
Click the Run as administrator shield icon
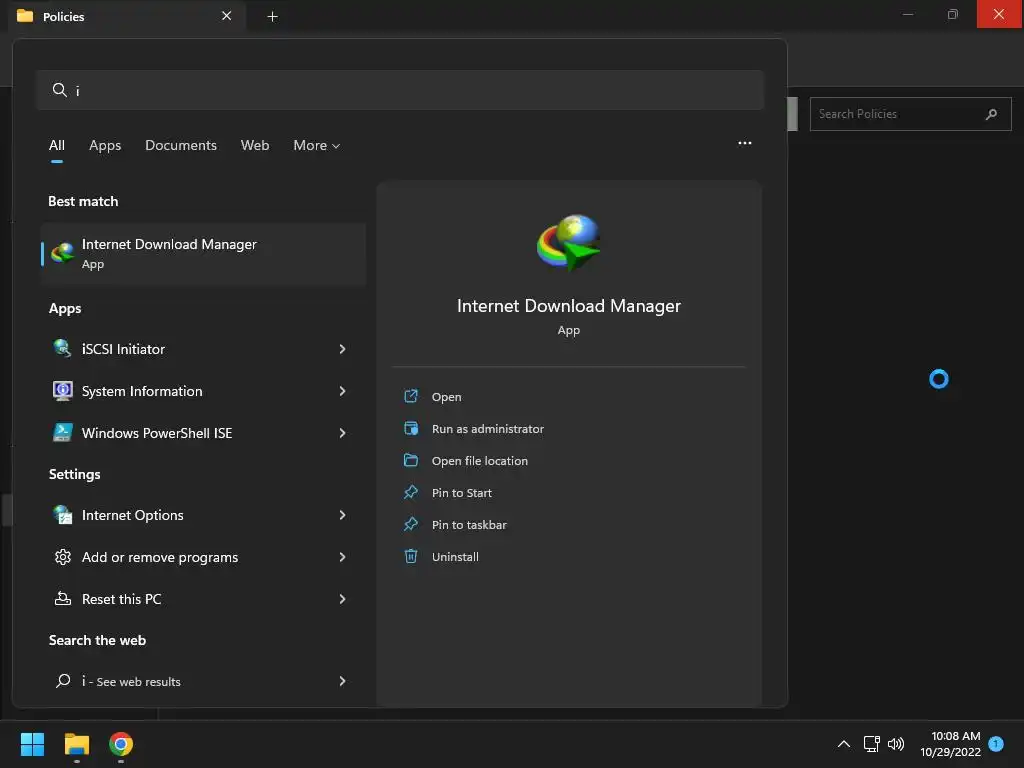point(411,428)
